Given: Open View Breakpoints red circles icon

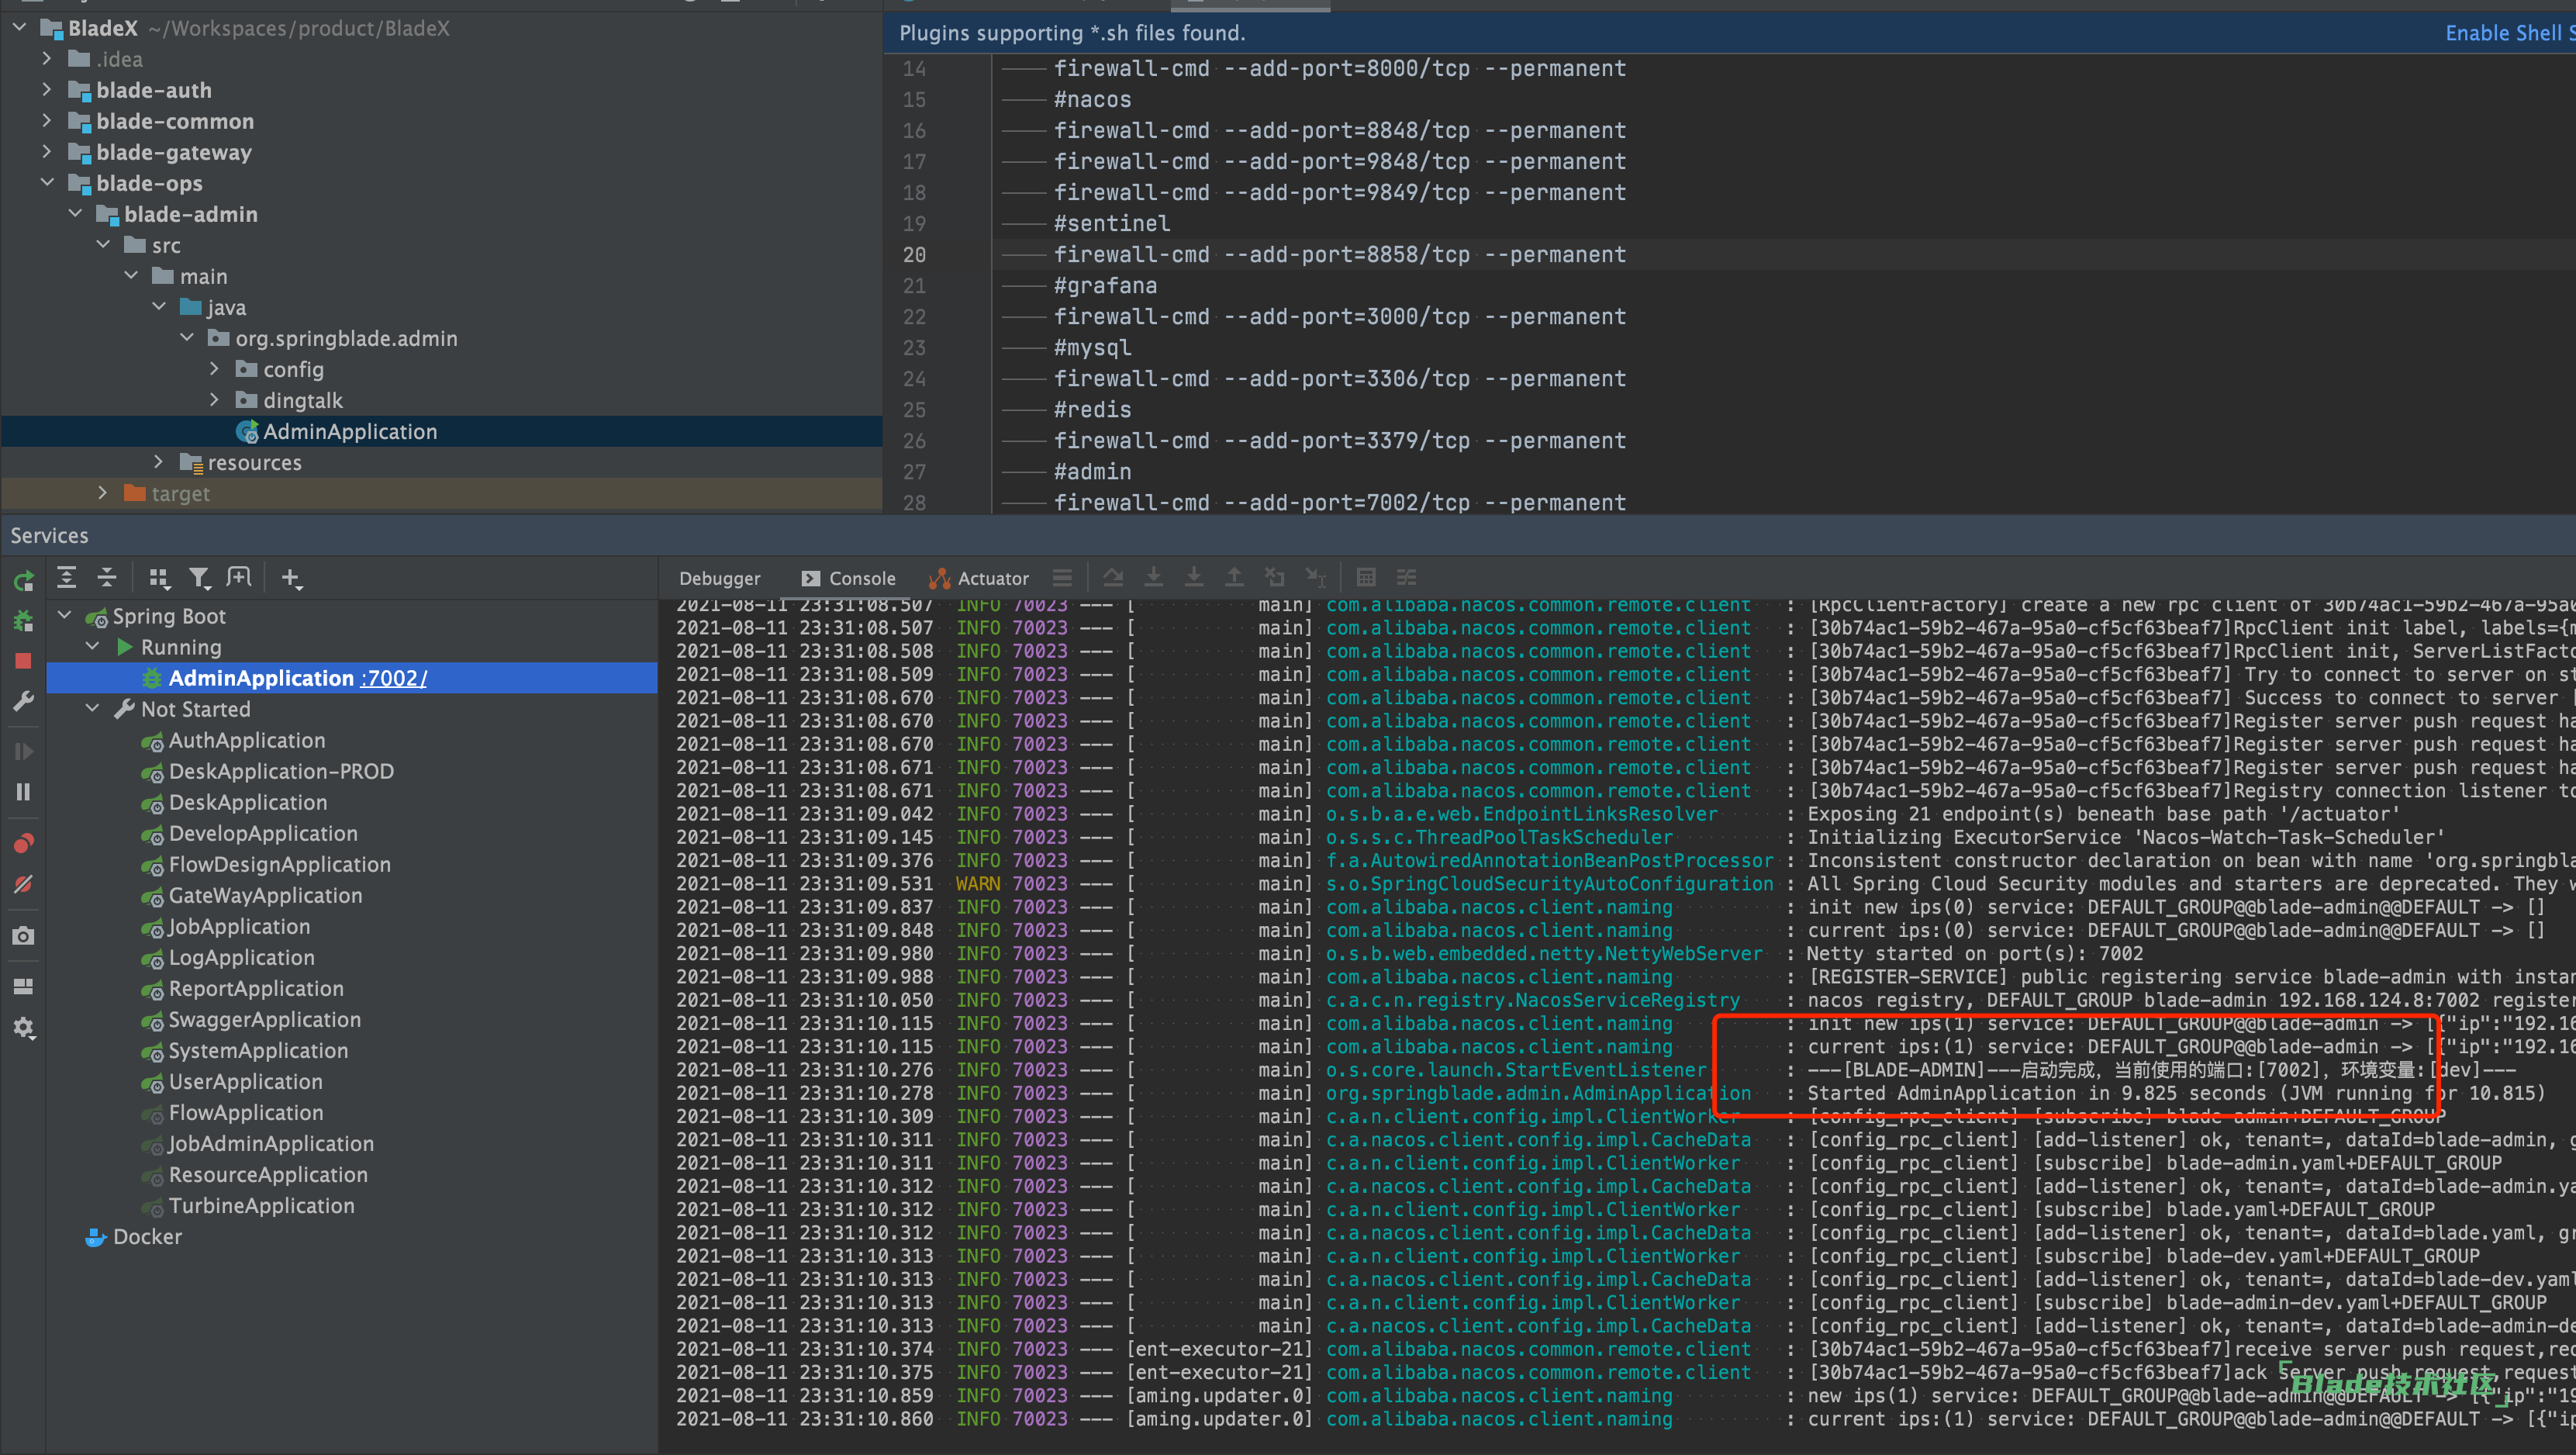Looking at the screenshot, I should tap(23, 843).
